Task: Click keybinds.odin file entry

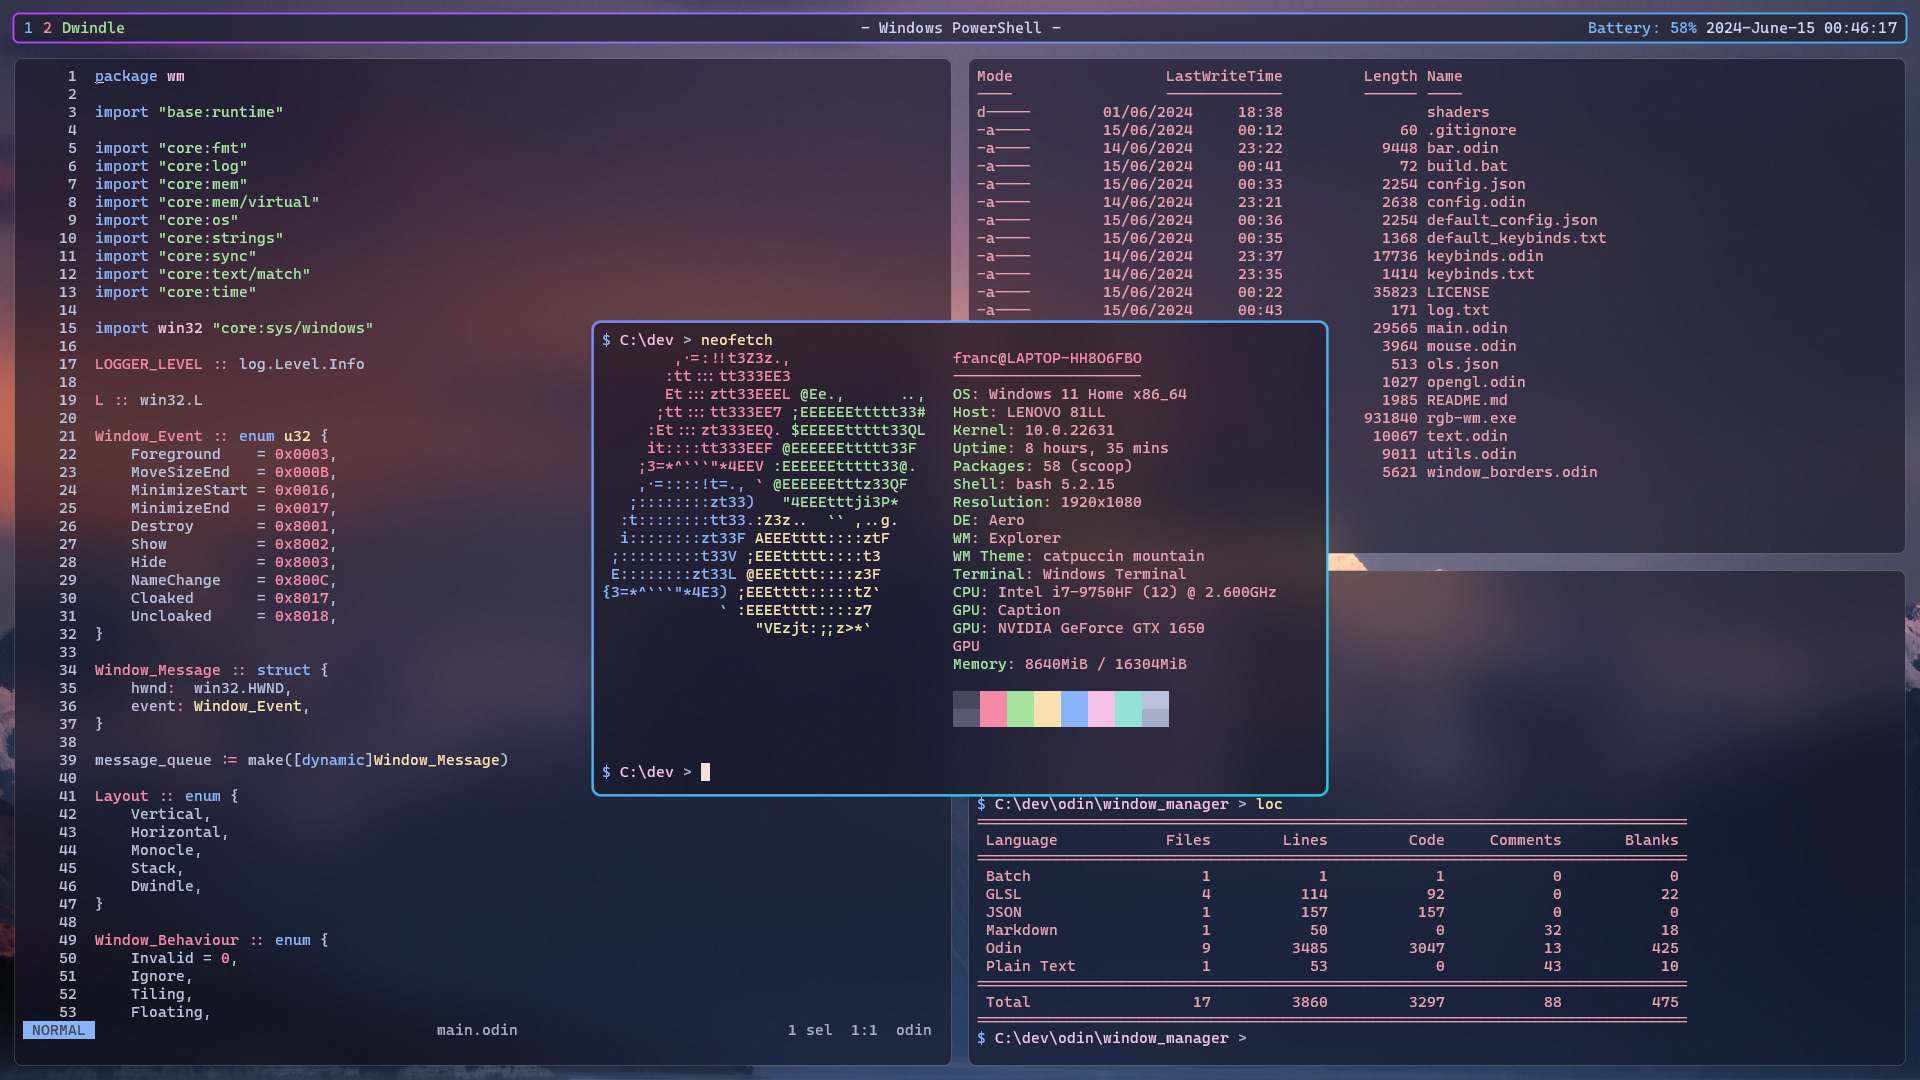Action: [1485, 256]
